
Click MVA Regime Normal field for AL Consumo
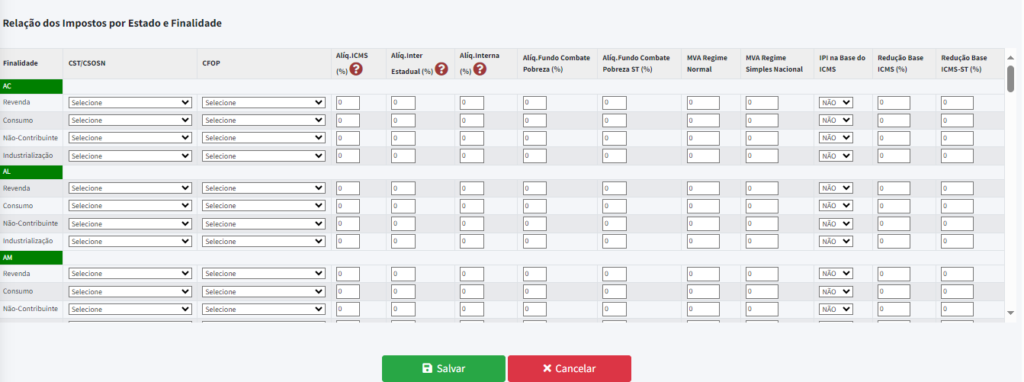(703, 206)
